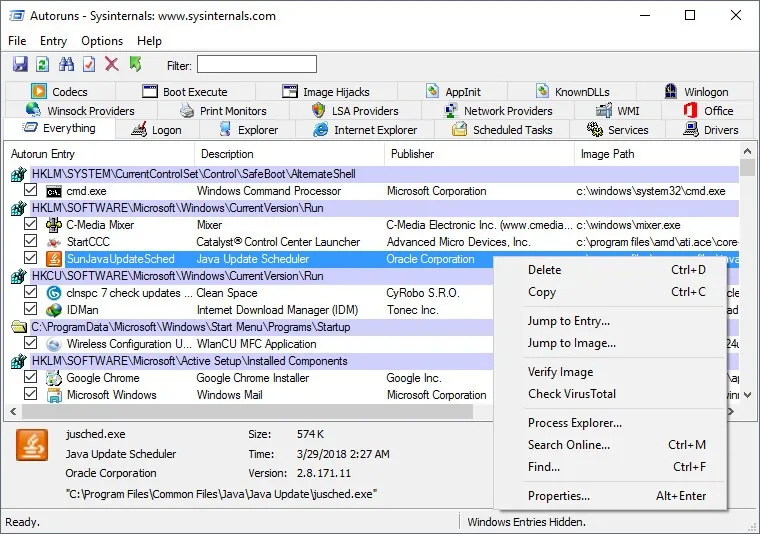Click the green Jump to Entry arrow icon

pos(135,65)
